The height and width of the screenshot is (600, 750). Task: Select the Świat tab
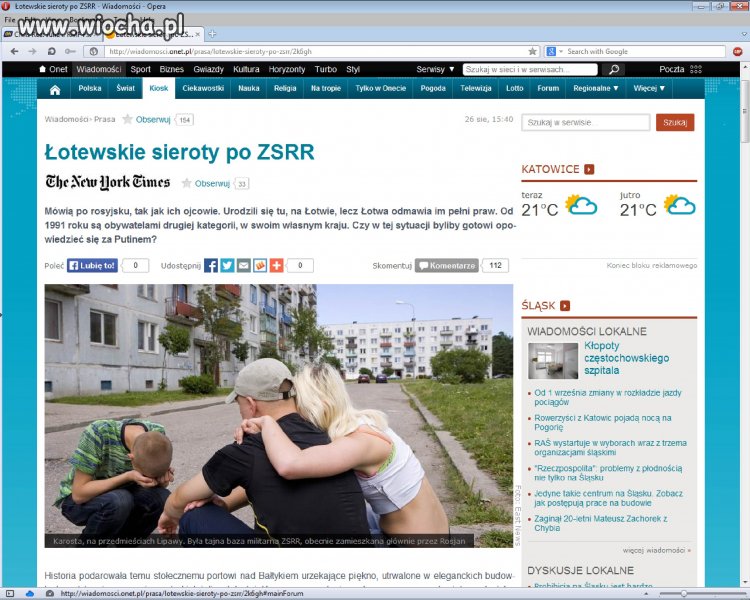tap(125, 89)
